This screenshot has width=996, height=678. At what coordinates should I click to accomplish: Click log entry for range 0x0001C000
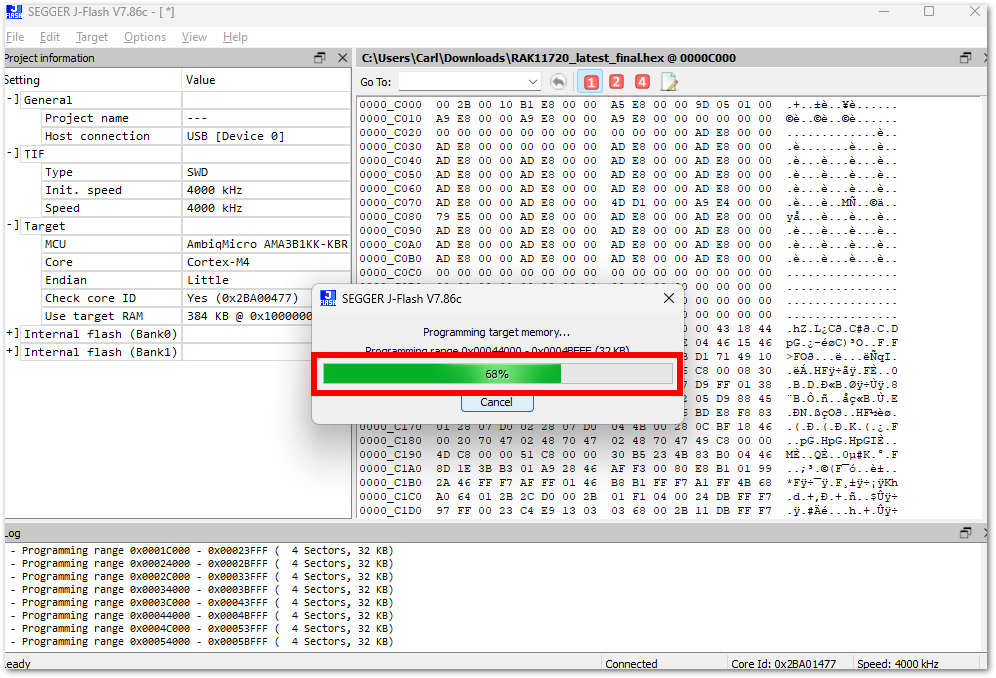pyautogui.click(x=202, y=550)
